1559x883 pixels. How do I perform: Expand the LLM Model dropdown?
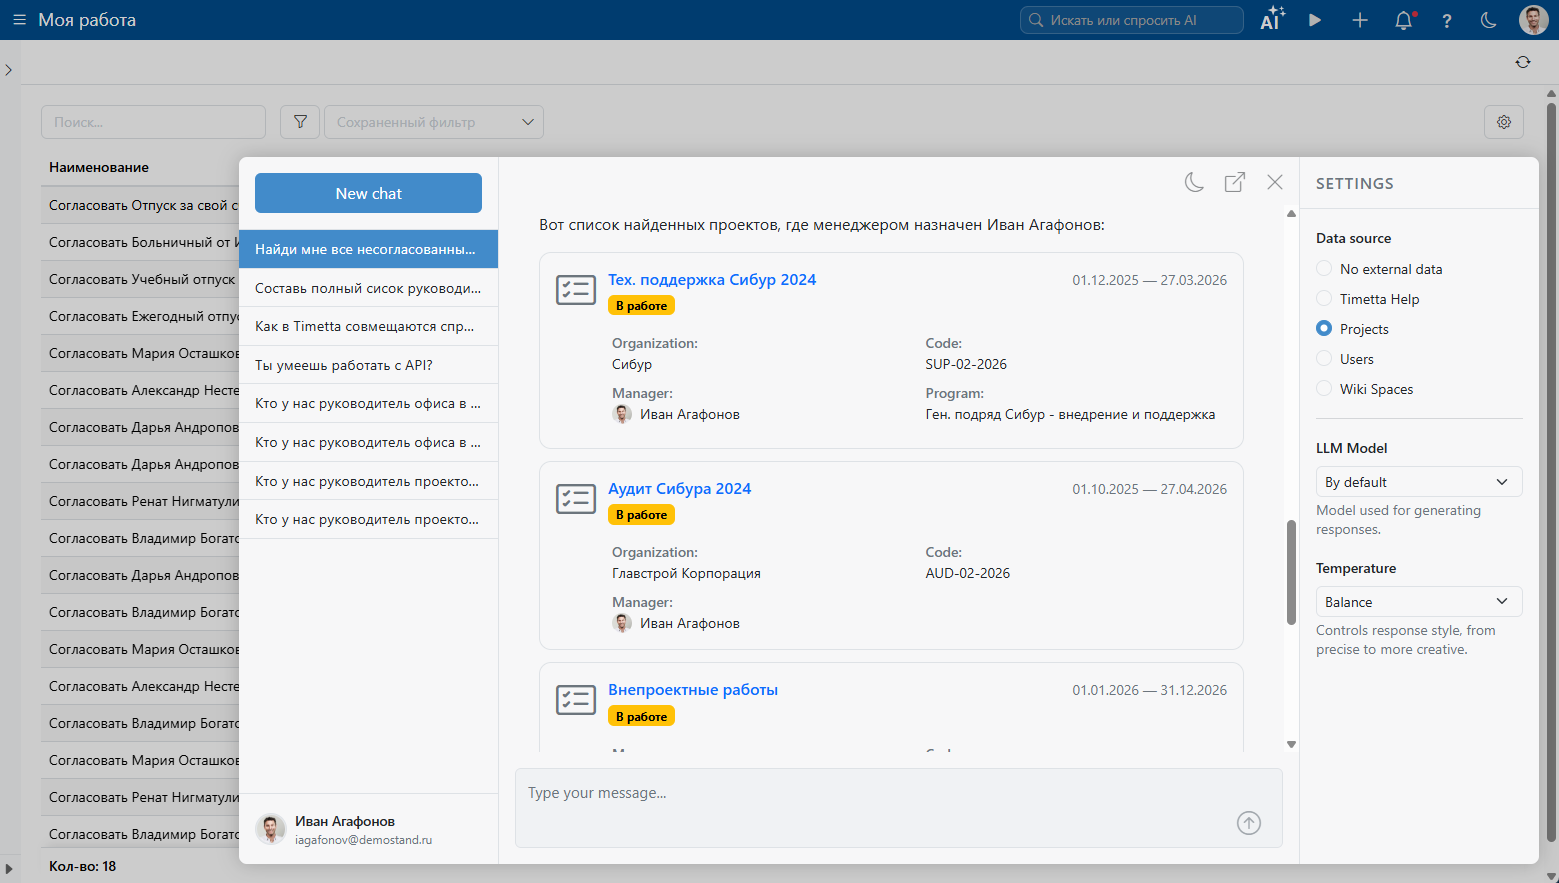click(1418, 482)
